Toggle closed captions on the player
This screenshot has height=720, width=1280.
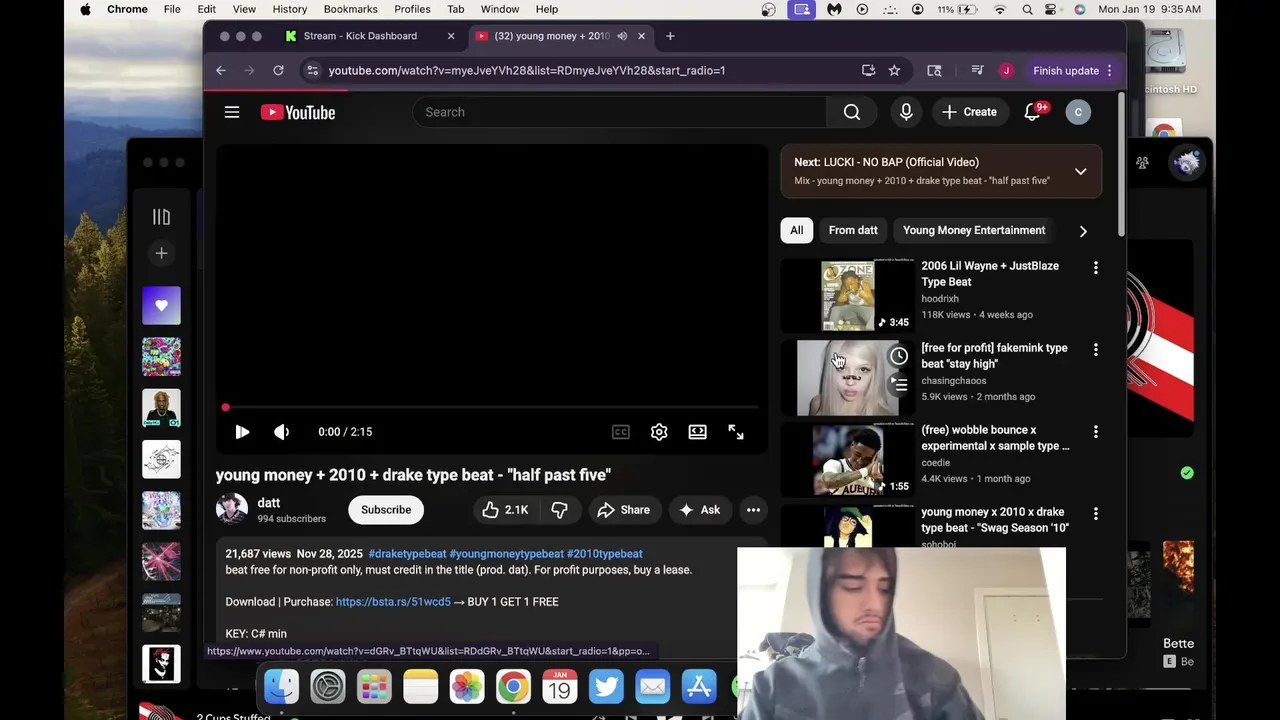621,432
